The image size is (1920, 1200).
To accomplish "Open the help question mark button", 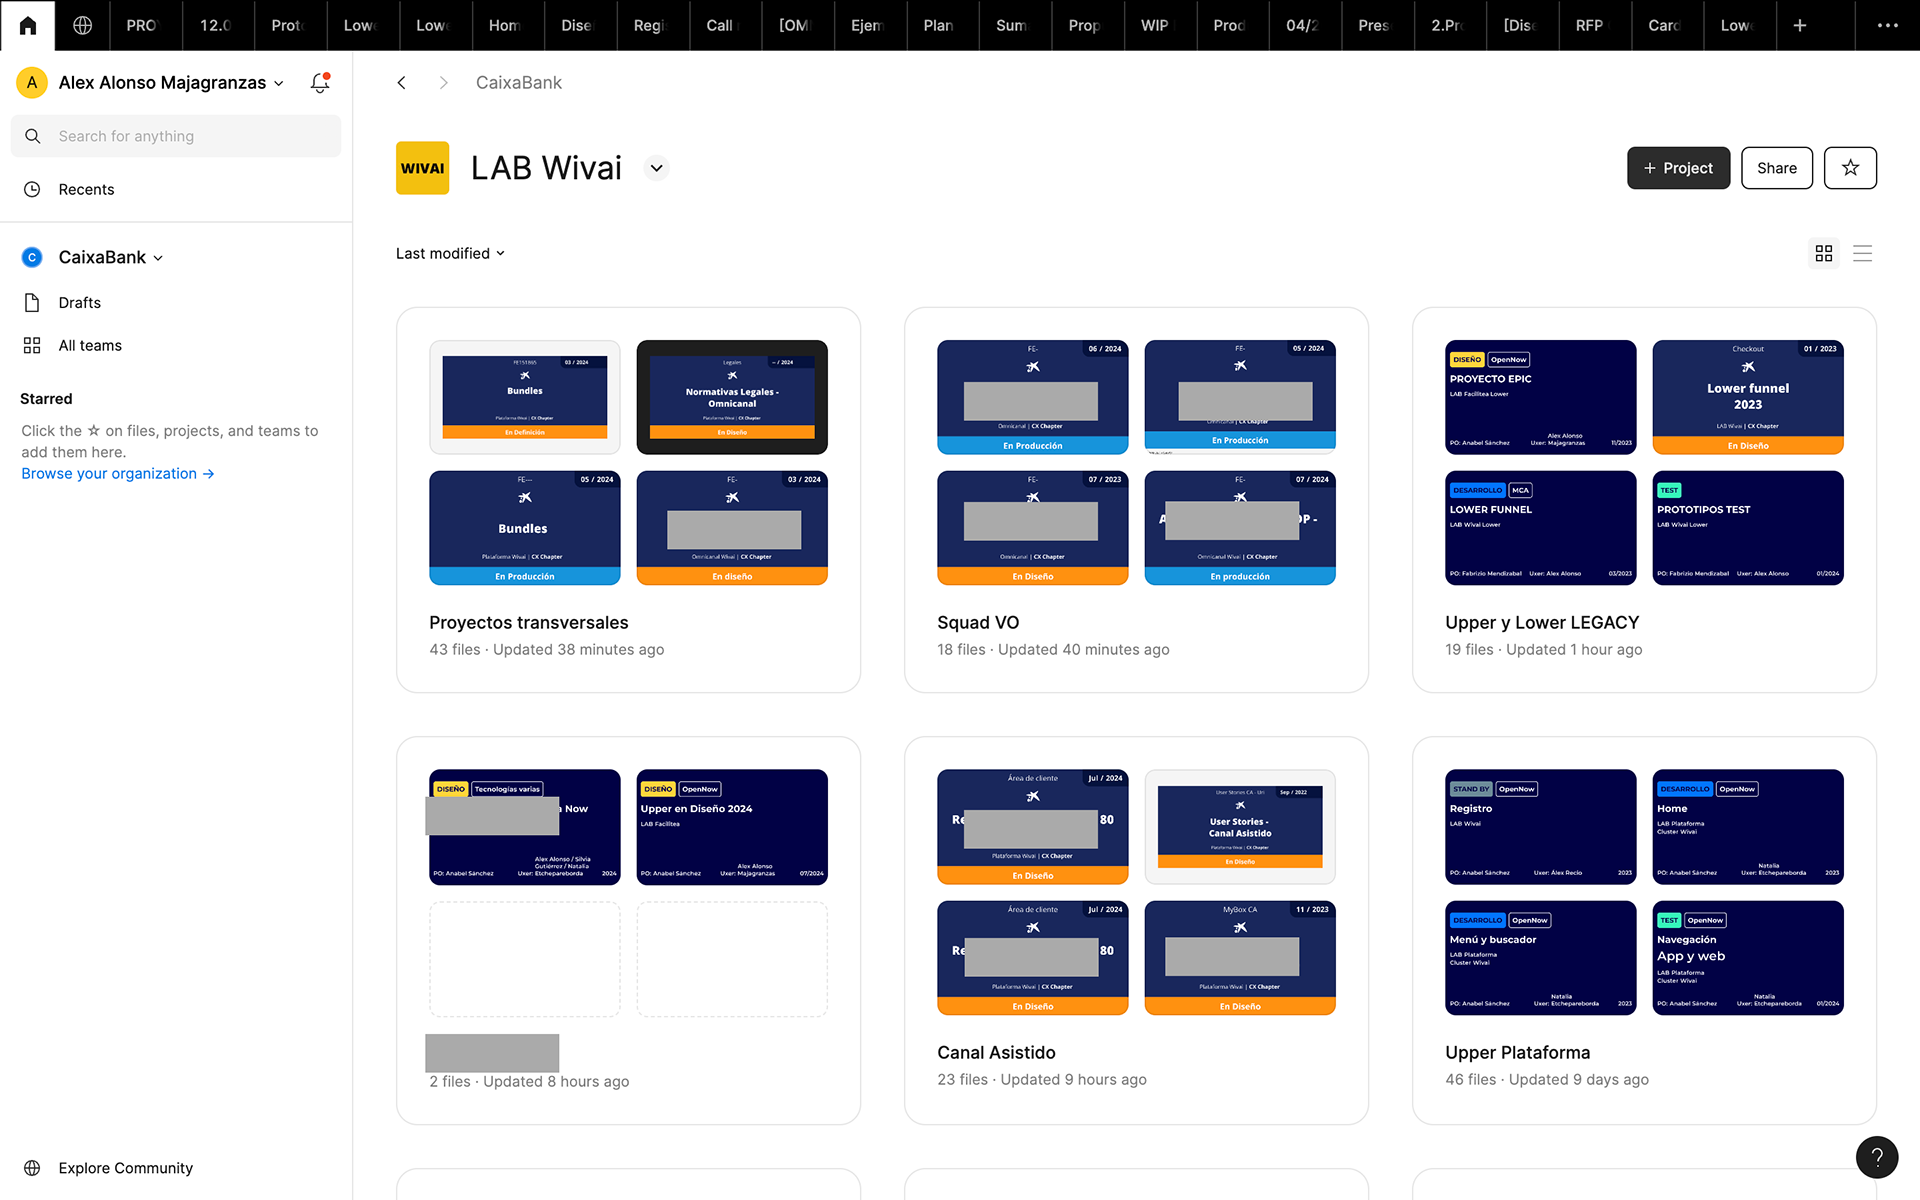I will pos(1877,1158).
